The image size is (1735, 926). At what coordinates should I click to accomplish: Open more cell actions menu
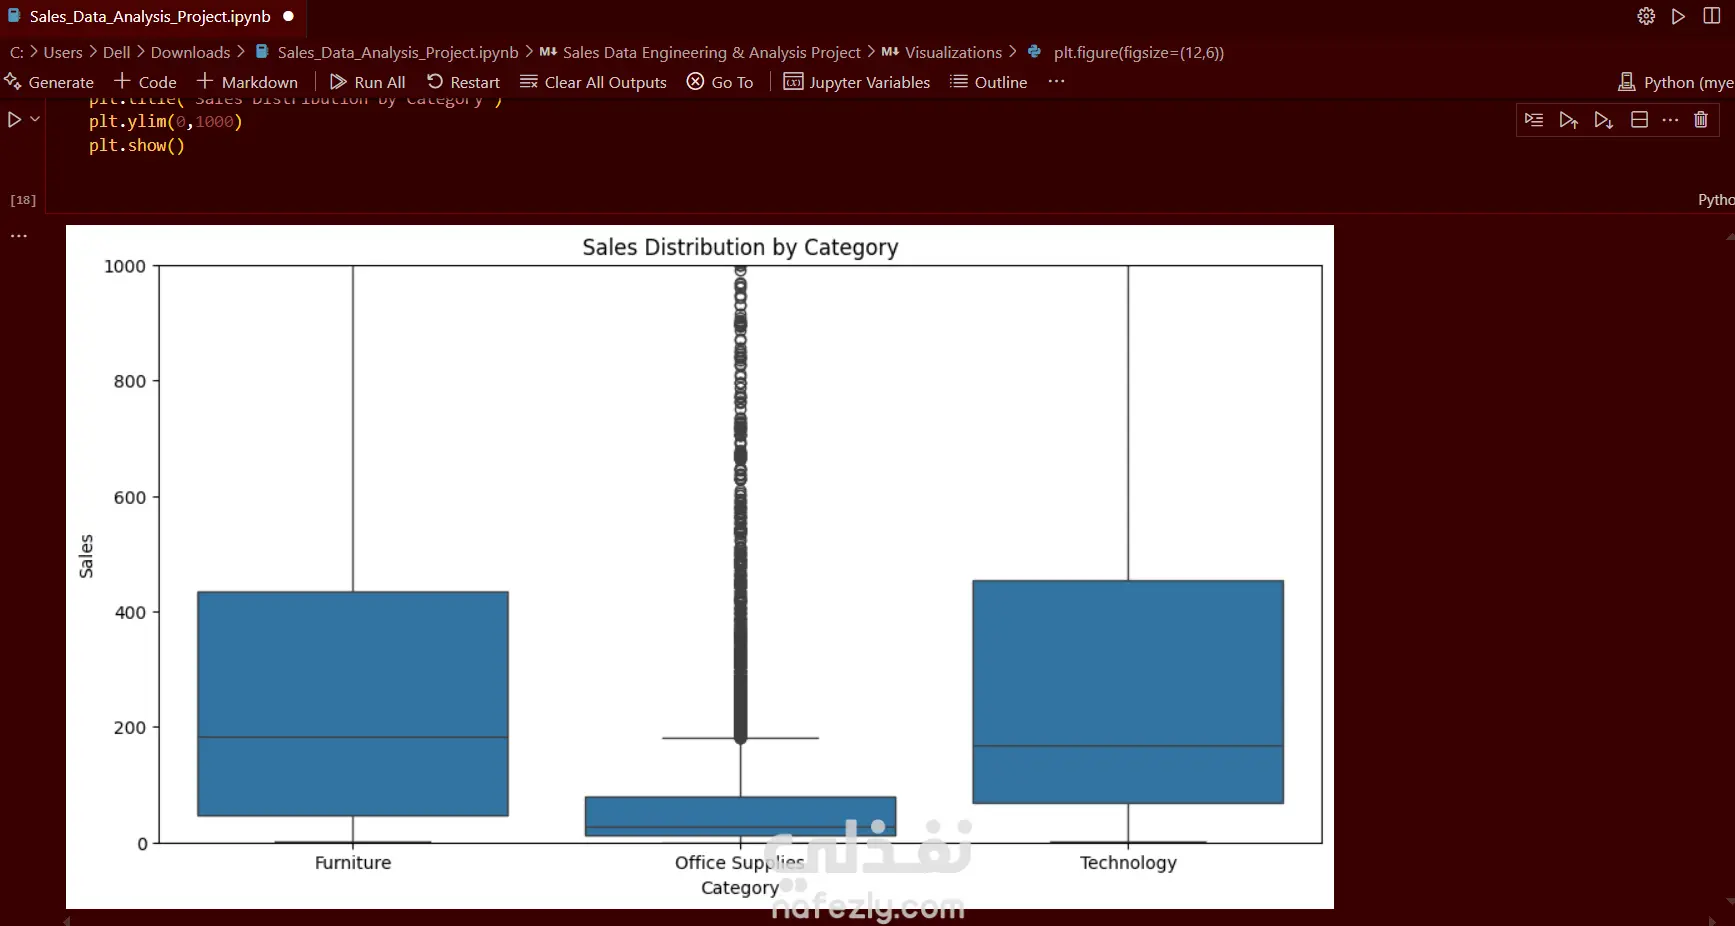click(1670, 120)
